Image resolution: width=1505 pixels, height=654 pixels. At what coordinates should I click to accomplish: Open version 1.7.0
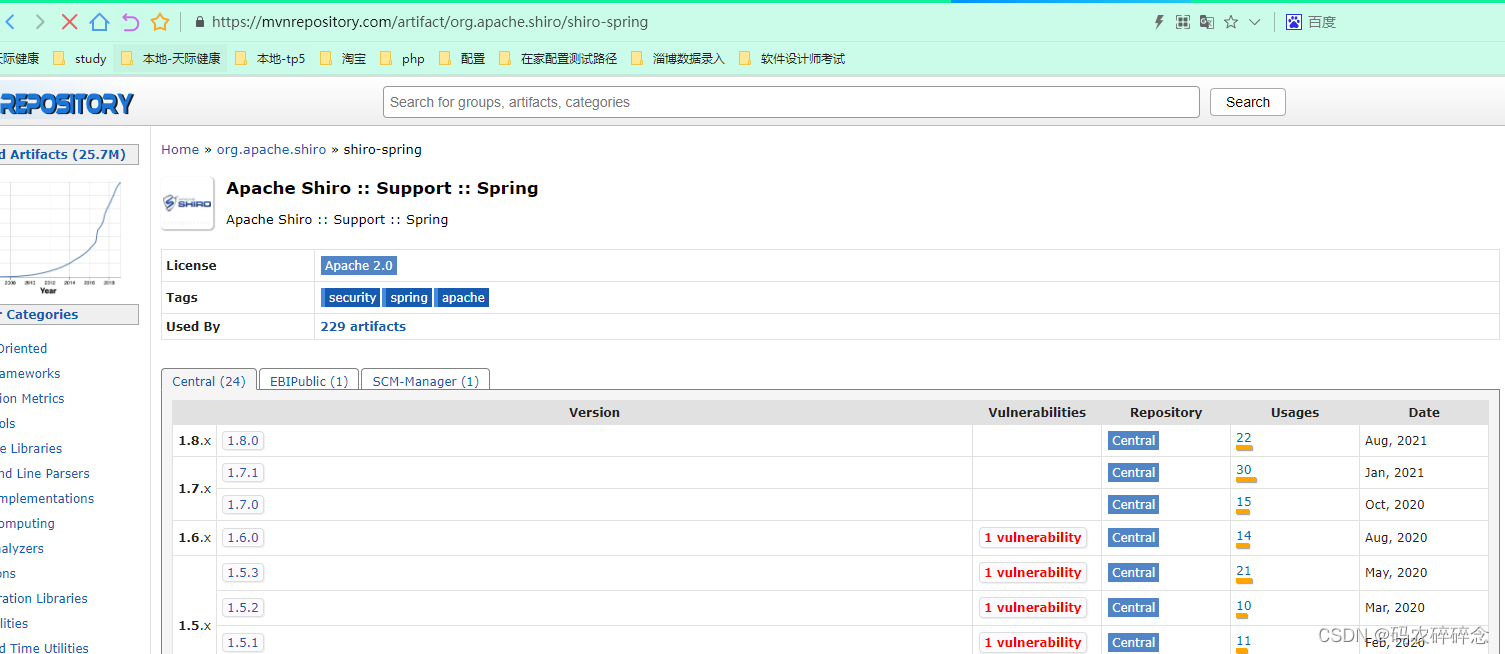pyautogui.click(x=243, y=504)
